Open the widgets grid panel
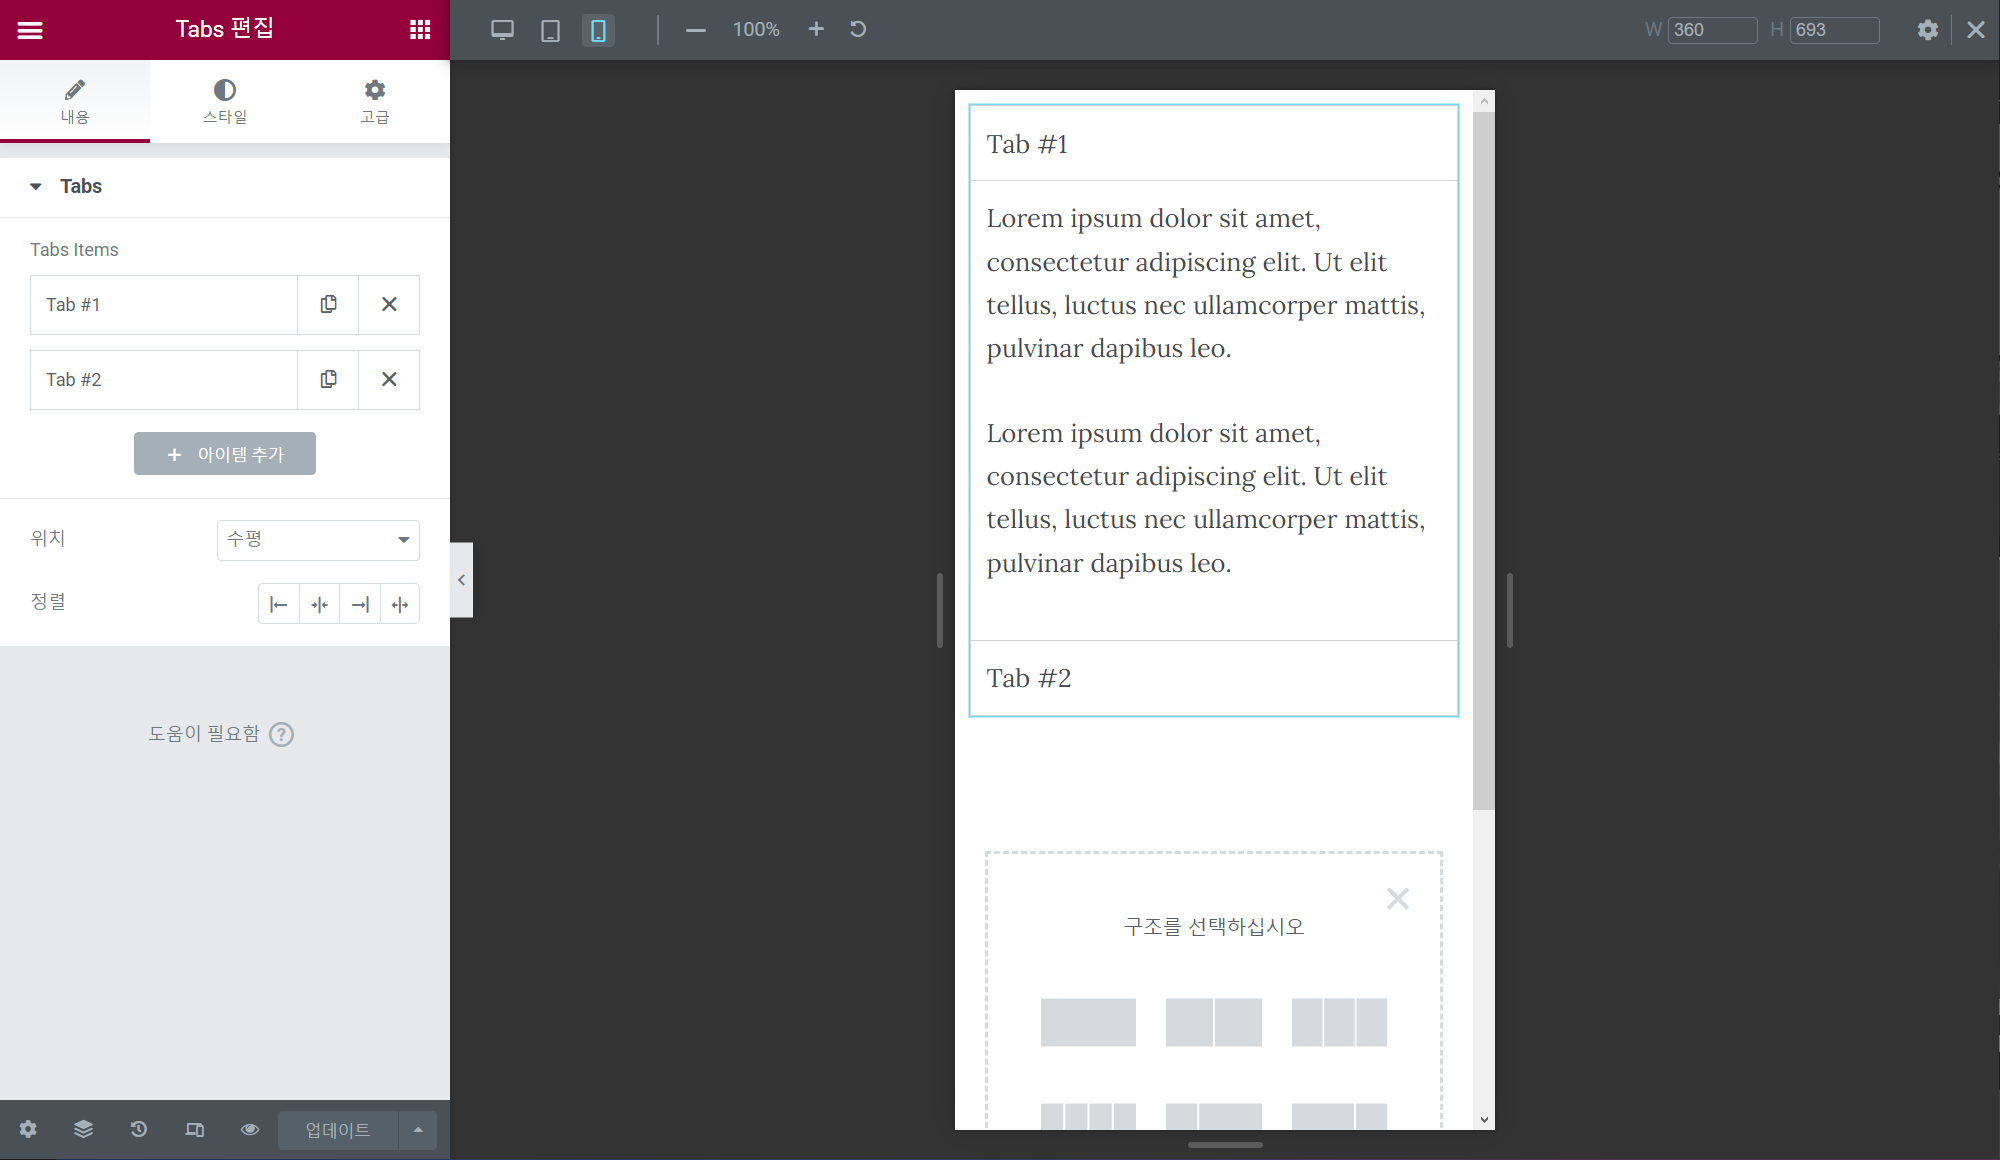This screenshot has height=1160, width=2000. 420,30
